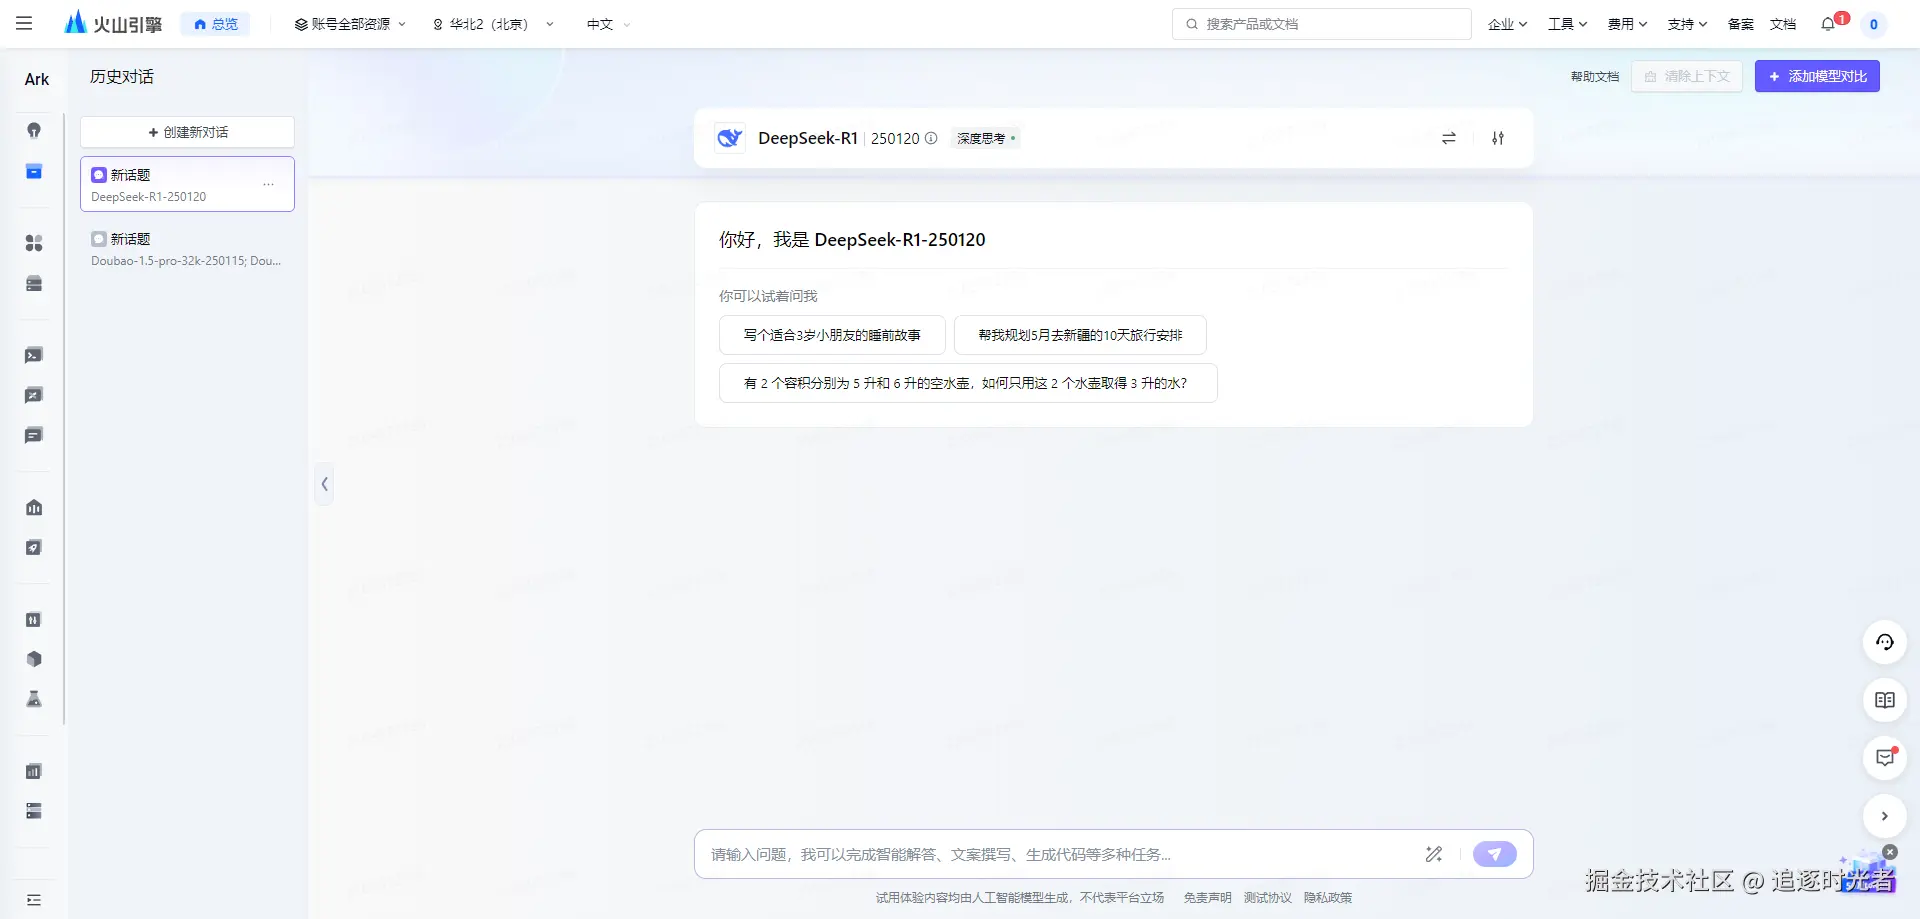The image size is (1920, 919).
Task: Click the 火山引擎 logo
Action: coord(112,24)
